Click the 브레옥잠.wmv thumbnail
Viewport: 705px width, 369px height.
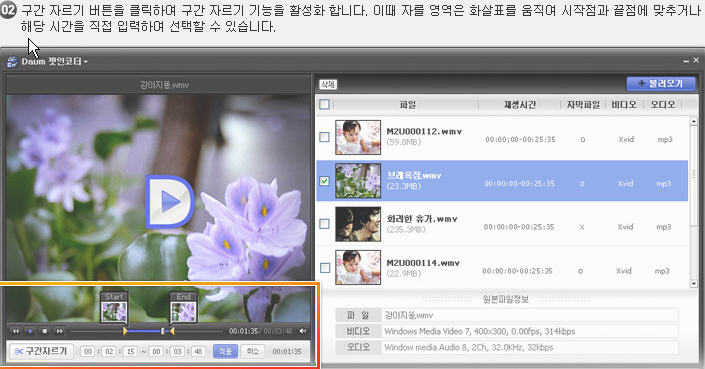358,181
